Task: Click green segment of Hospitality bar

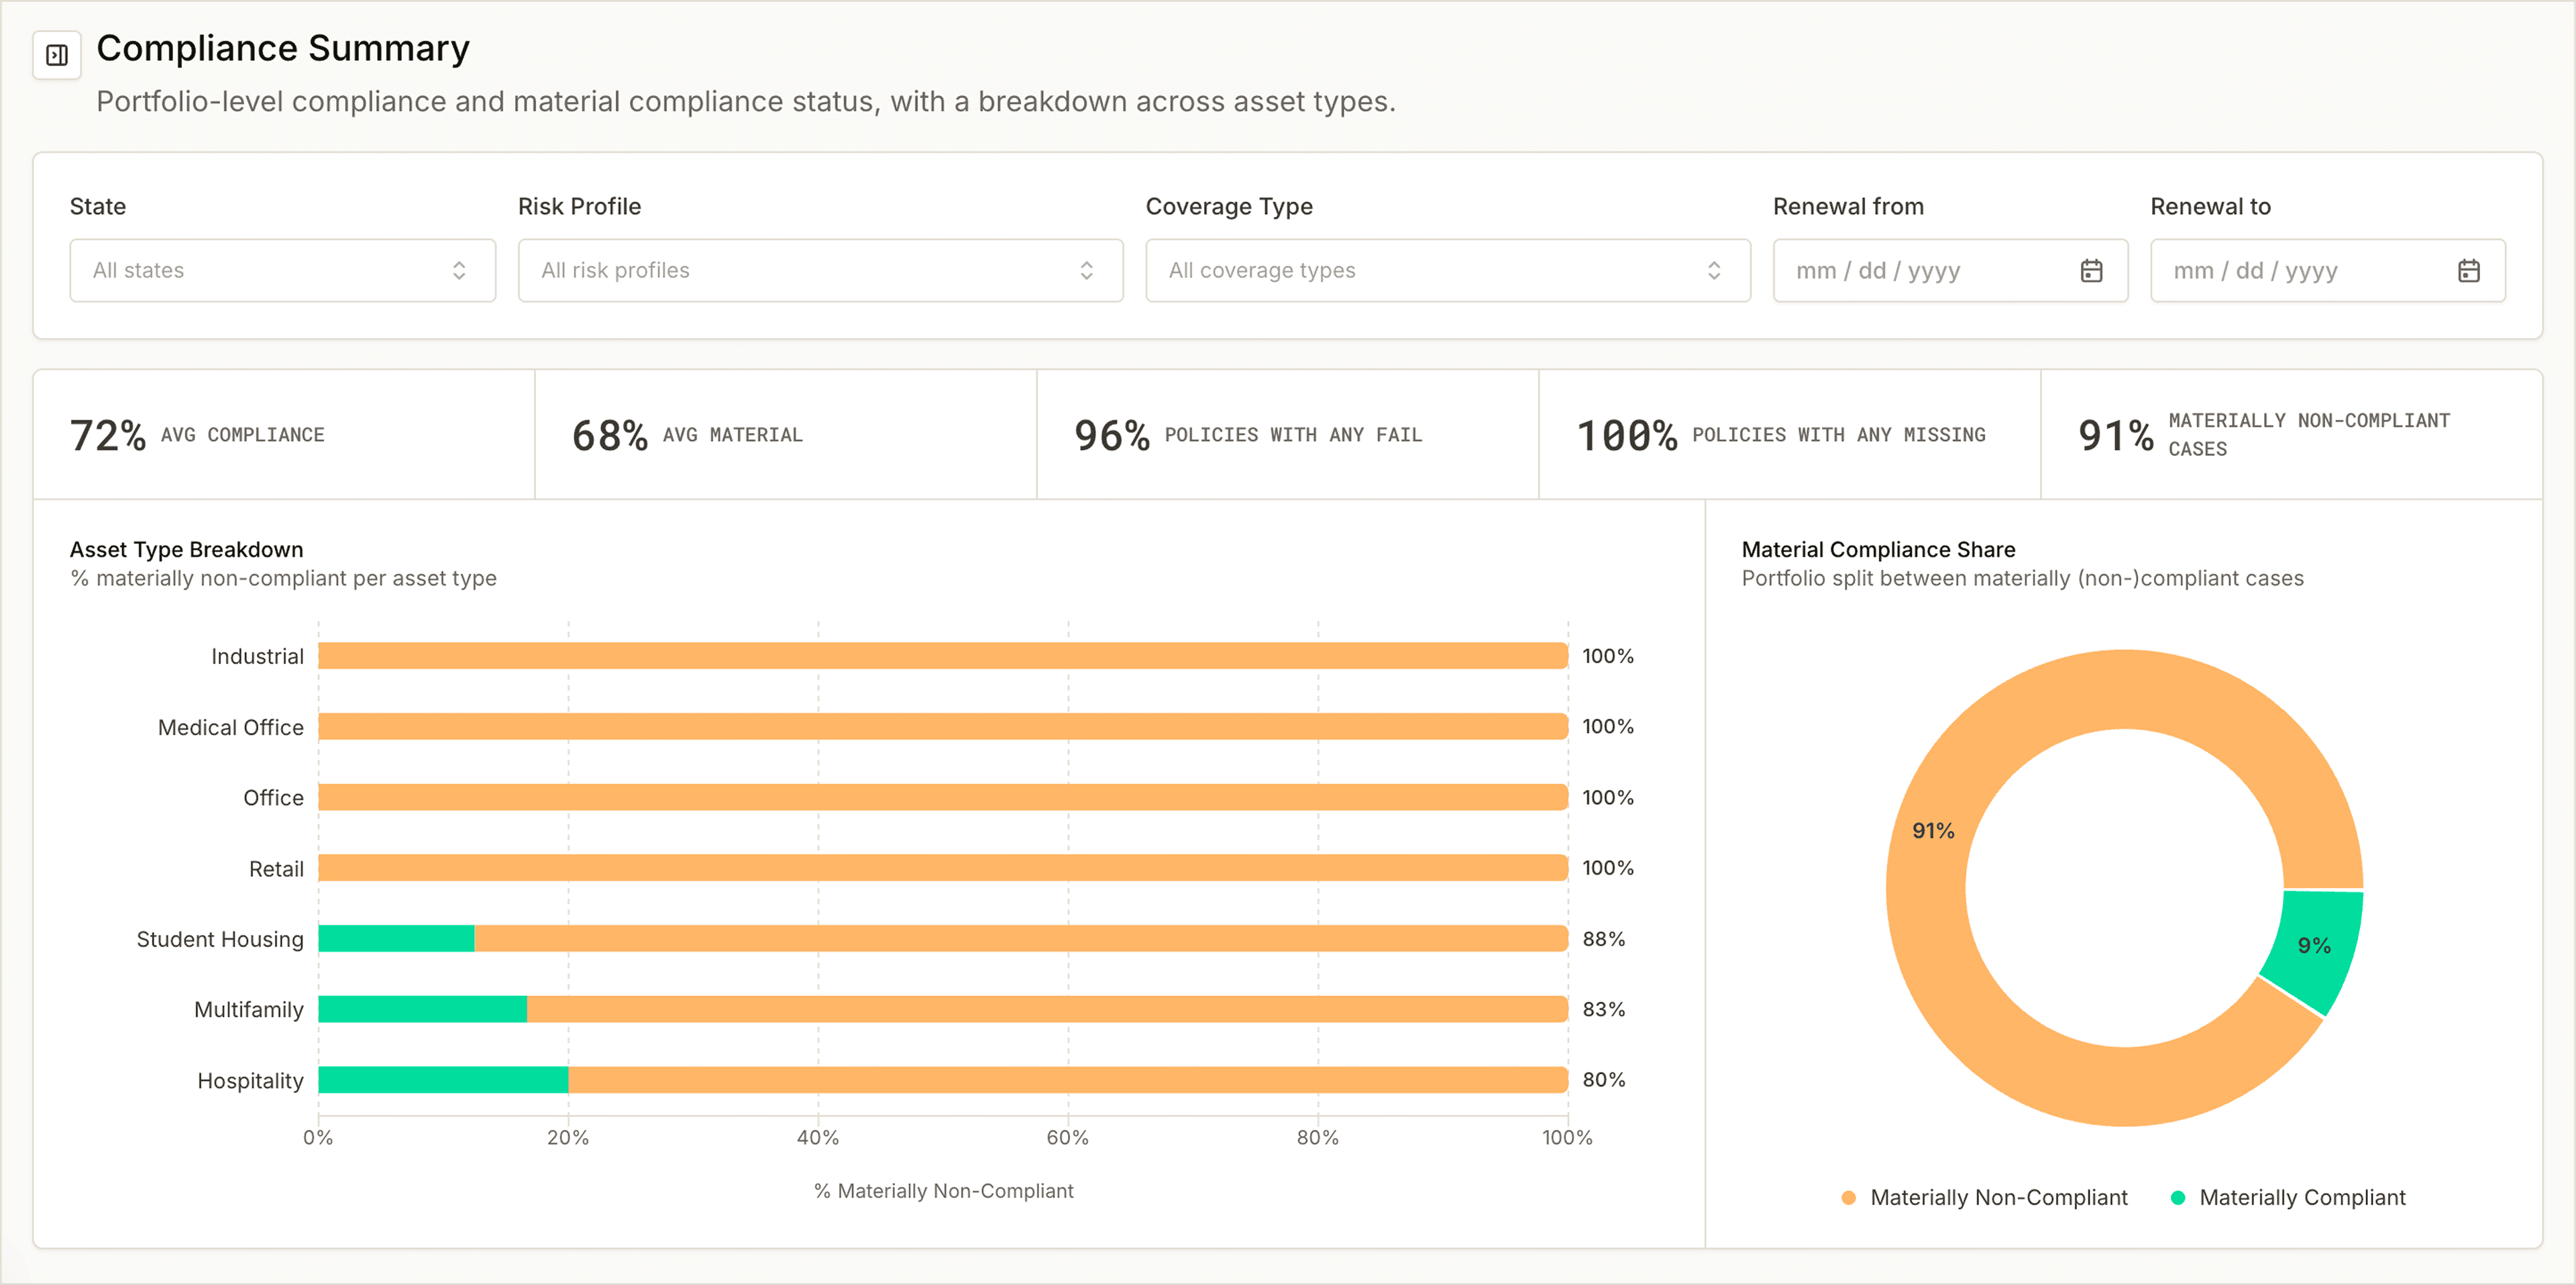Action: [x=443, y=1080]
